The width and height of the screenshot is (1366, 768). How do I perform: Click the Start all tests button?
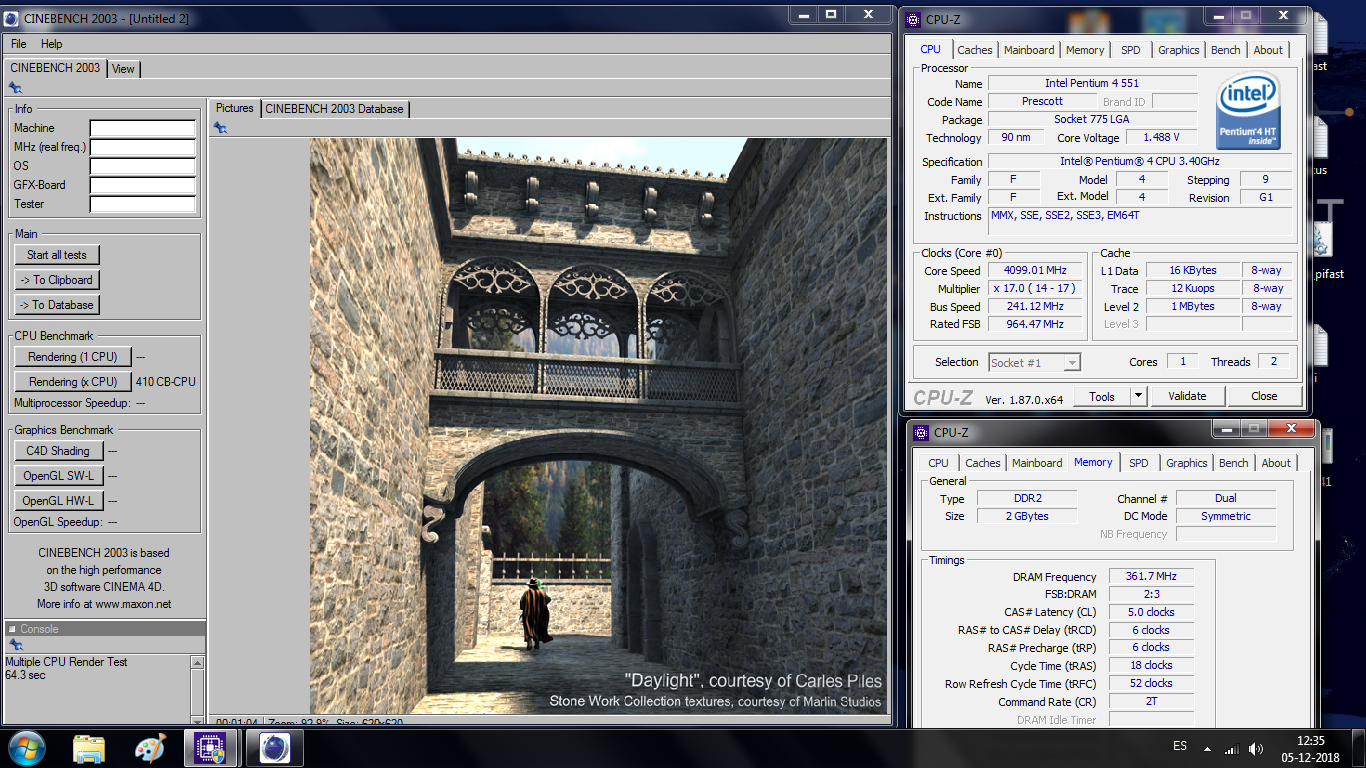click(x=57, y=255)
